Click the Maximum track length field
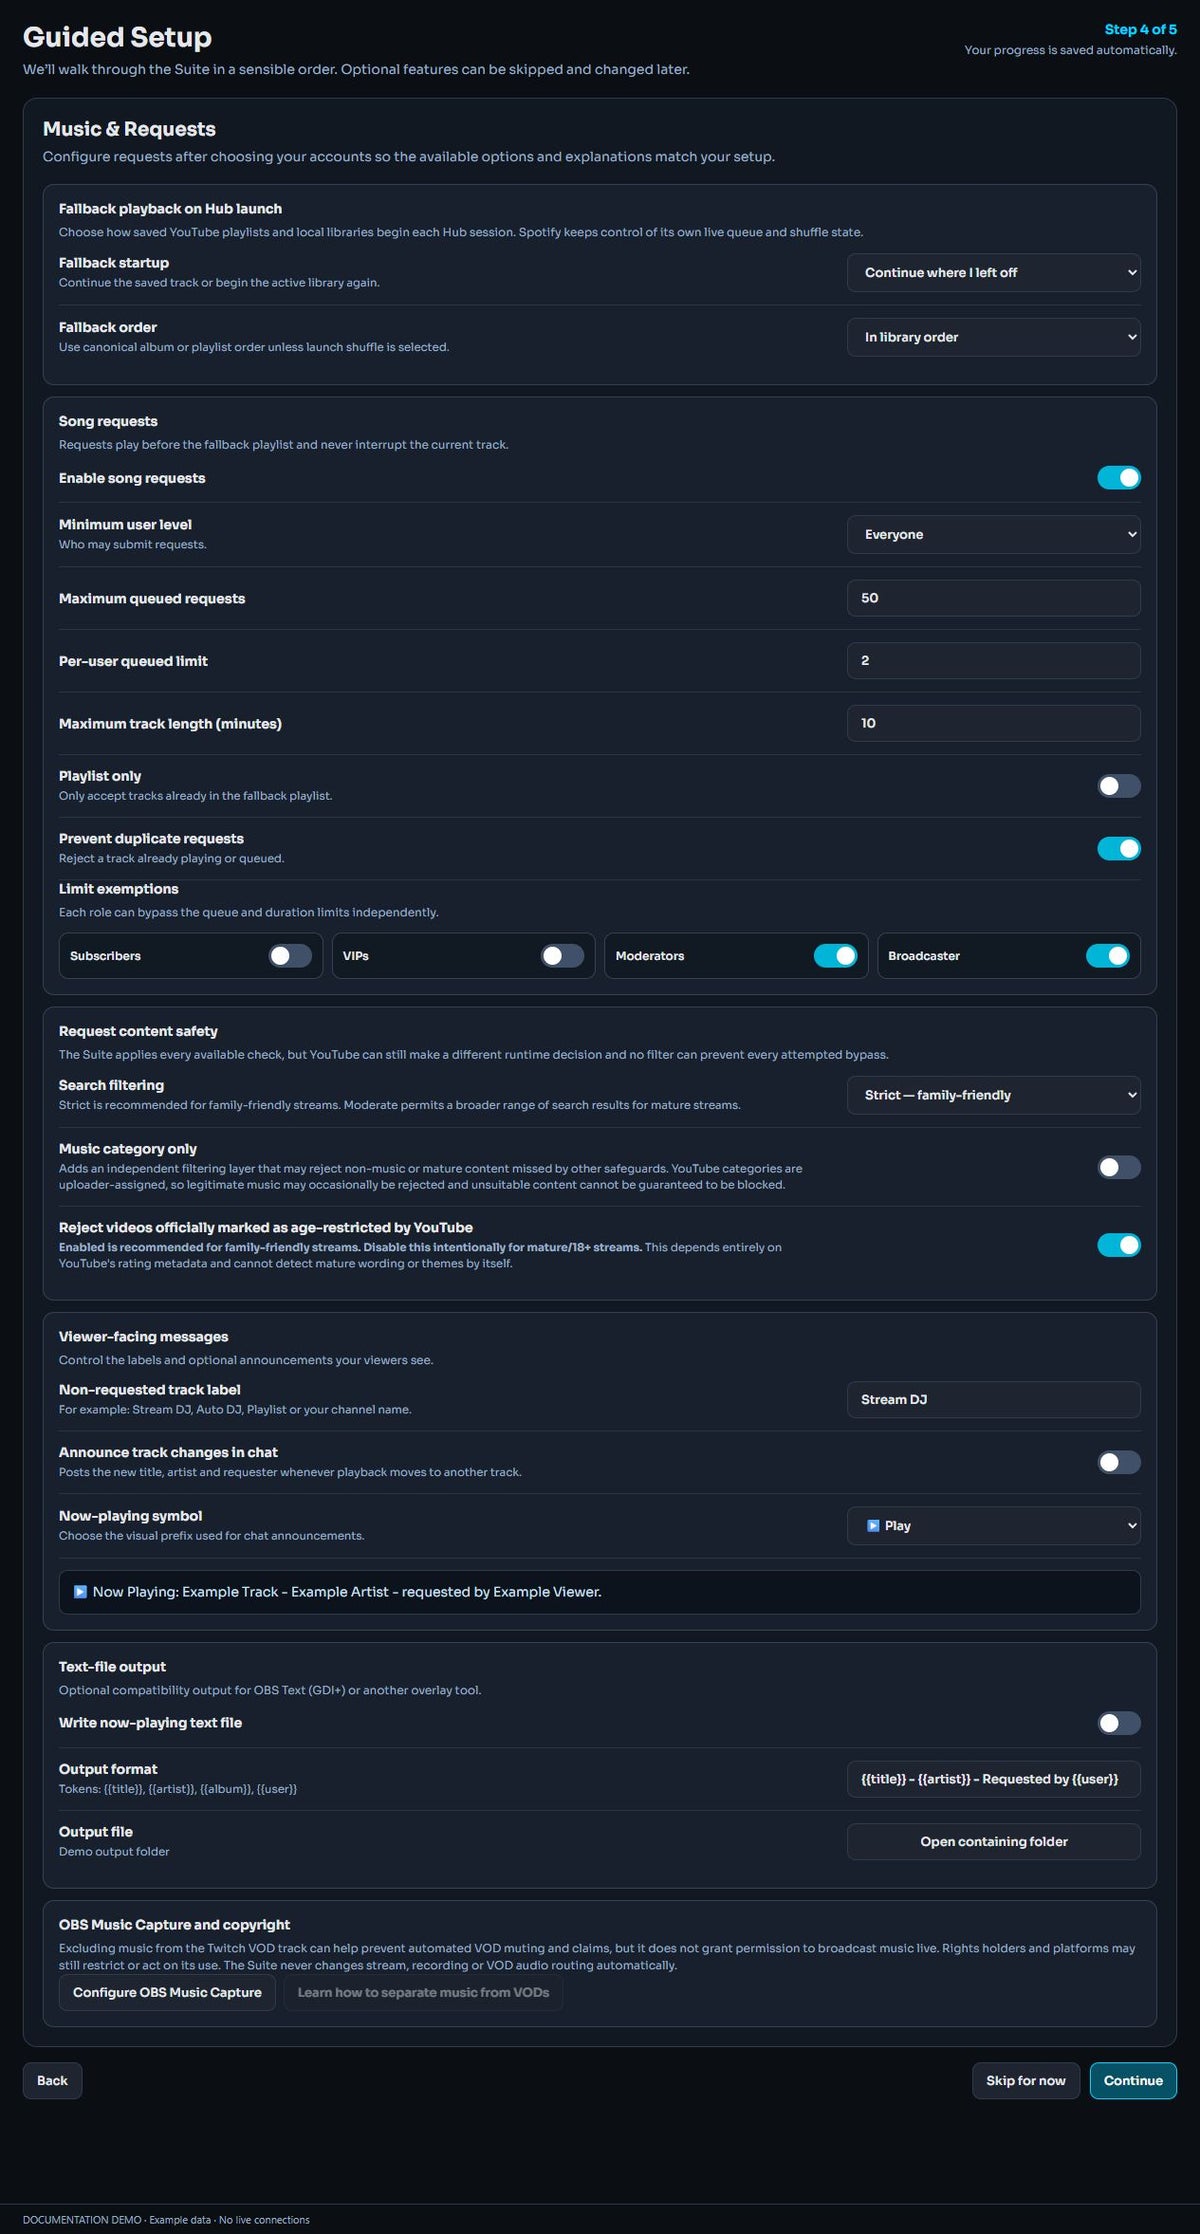Viewport: 1200px width, 2234px height. coord(993,723)
